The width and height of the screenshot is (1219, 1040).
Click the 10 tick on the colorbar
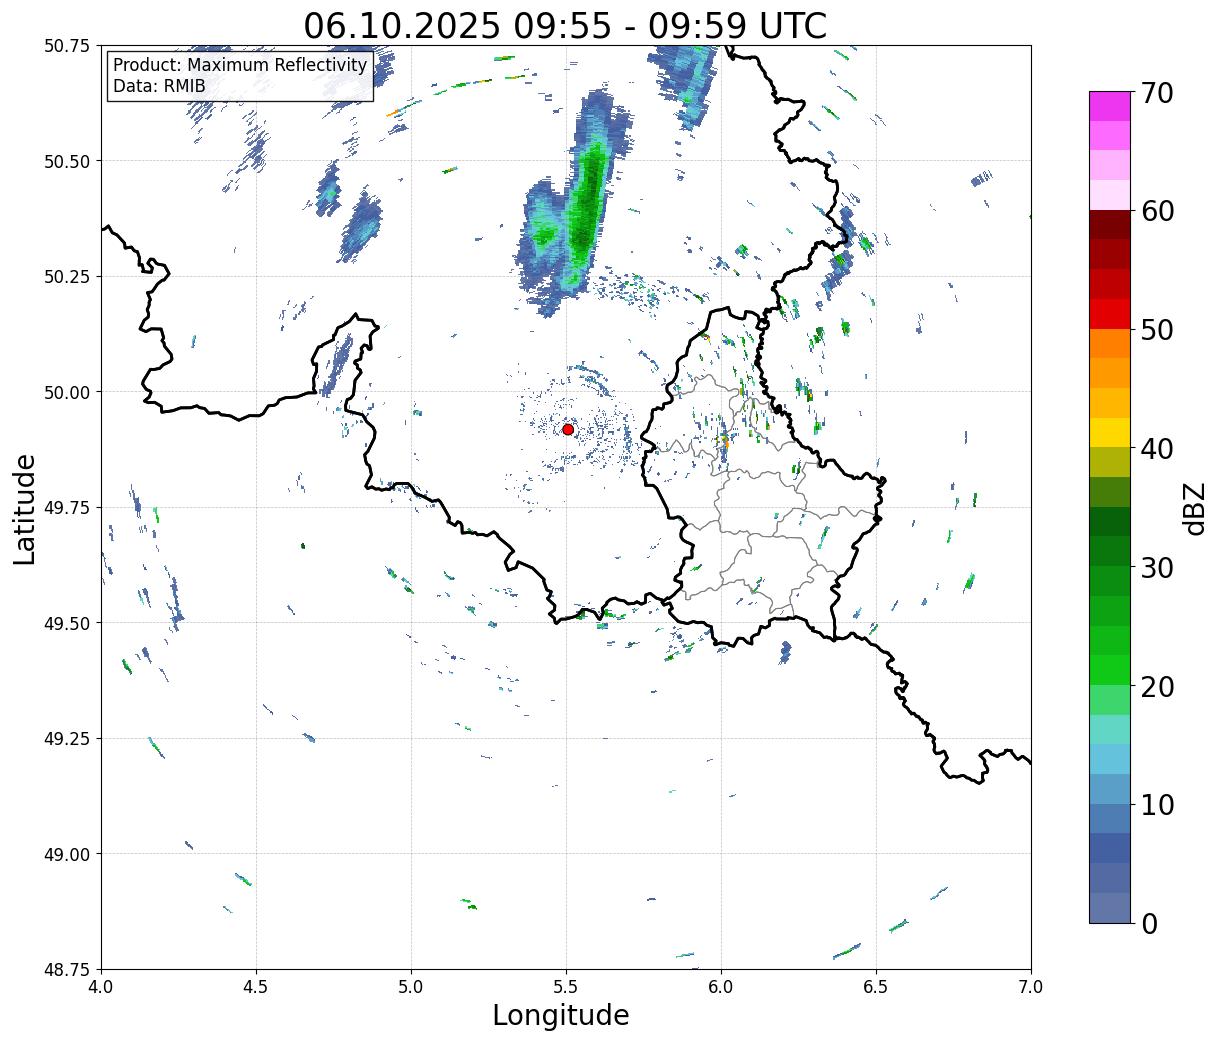pos(1156,804)
